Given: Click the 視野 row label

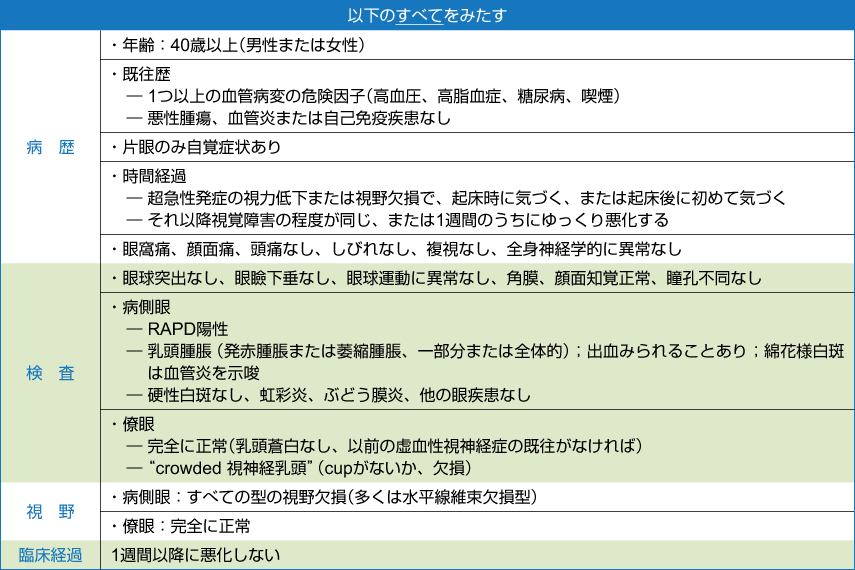Looking at the screenshot, I should (x=50, y=511).
